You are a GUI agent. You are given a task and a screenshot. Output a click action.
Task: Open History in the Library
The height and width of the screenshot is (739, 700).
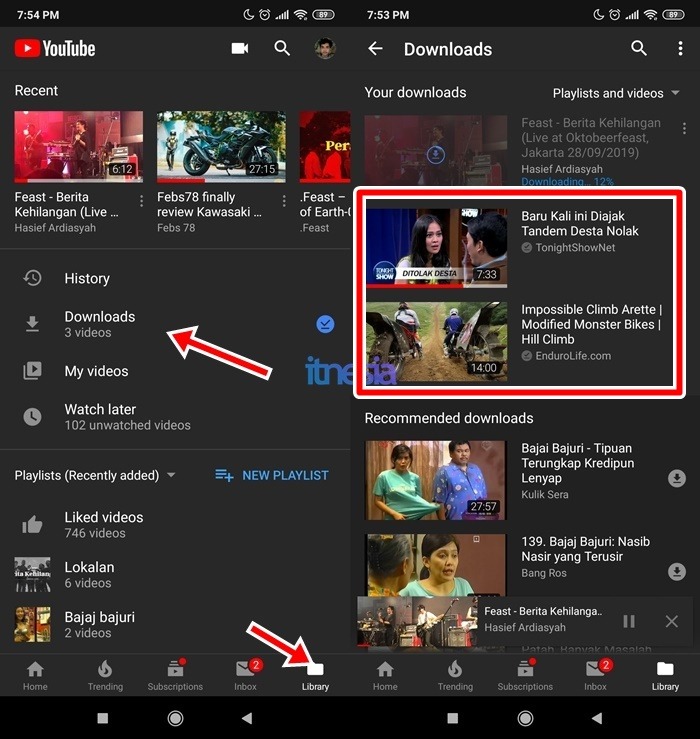point(175,278)
